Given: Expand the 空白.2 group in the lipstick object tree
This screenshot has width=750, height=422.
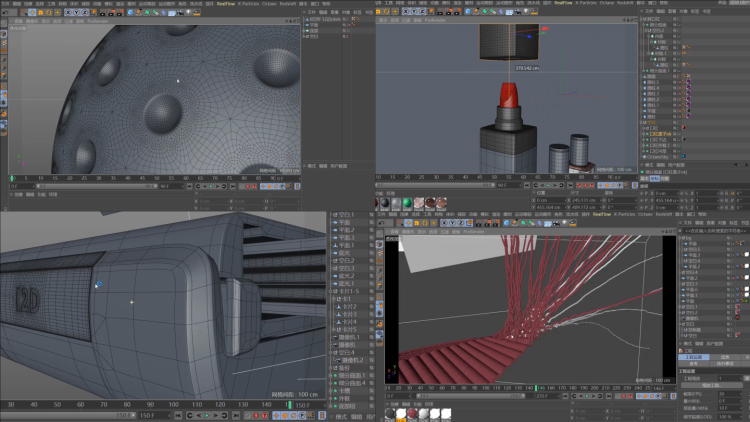Looking at the screenshot, I should (x=644, y=30).
